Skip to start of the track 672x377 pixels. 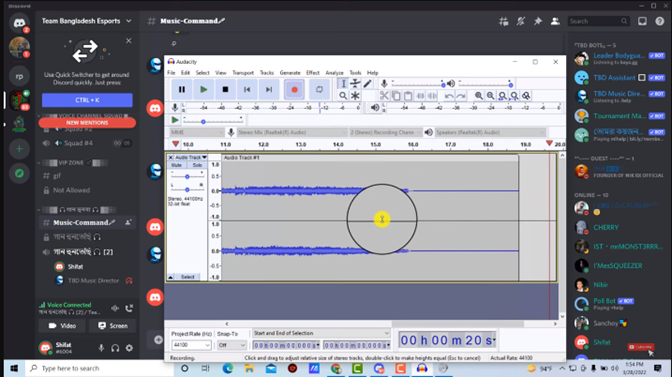pos(247,90)
